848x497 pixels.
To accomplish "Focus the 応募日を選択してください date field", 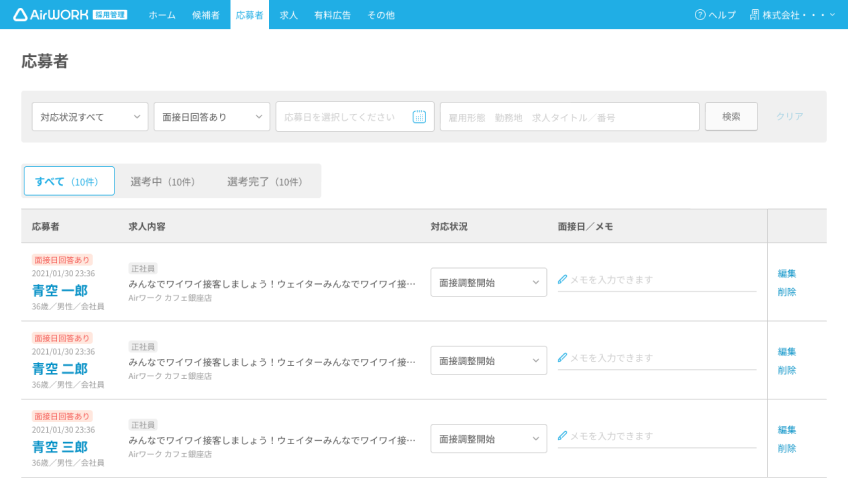I will point(355,117).
